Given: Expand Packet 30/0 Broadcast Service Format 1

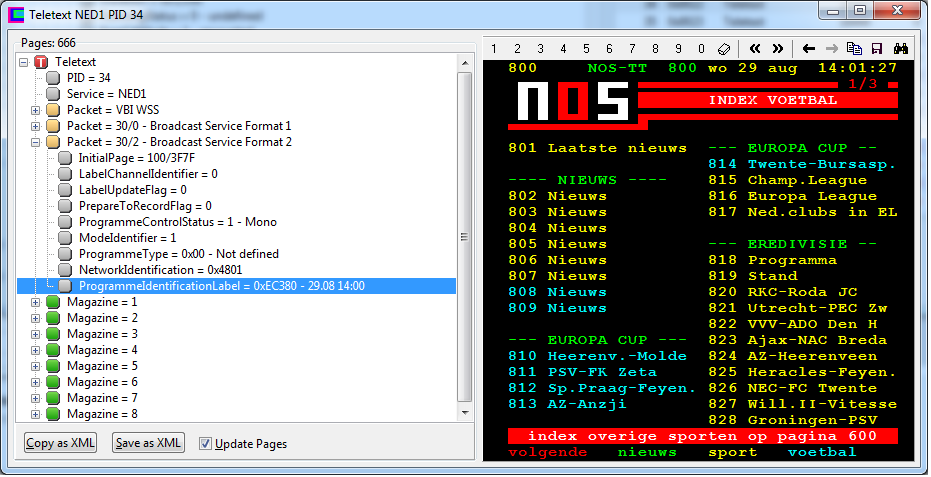Looking at the screenshot, I should point(36,126).
